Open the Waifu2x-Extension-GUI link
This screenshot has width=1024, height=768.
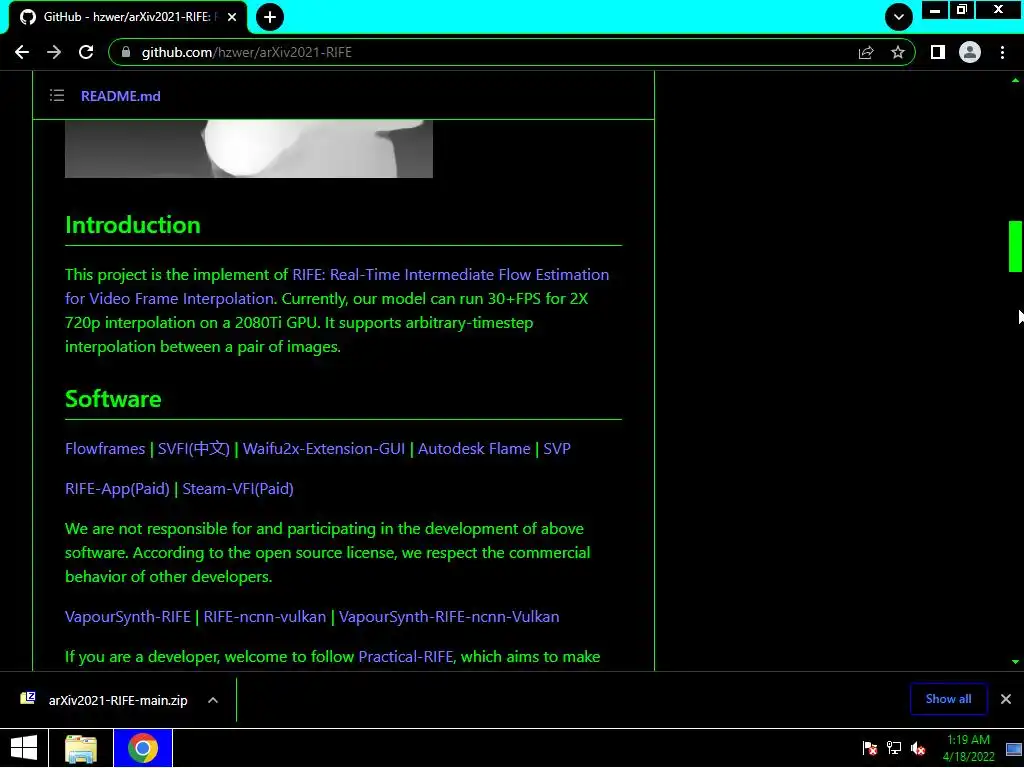(324, 449)
